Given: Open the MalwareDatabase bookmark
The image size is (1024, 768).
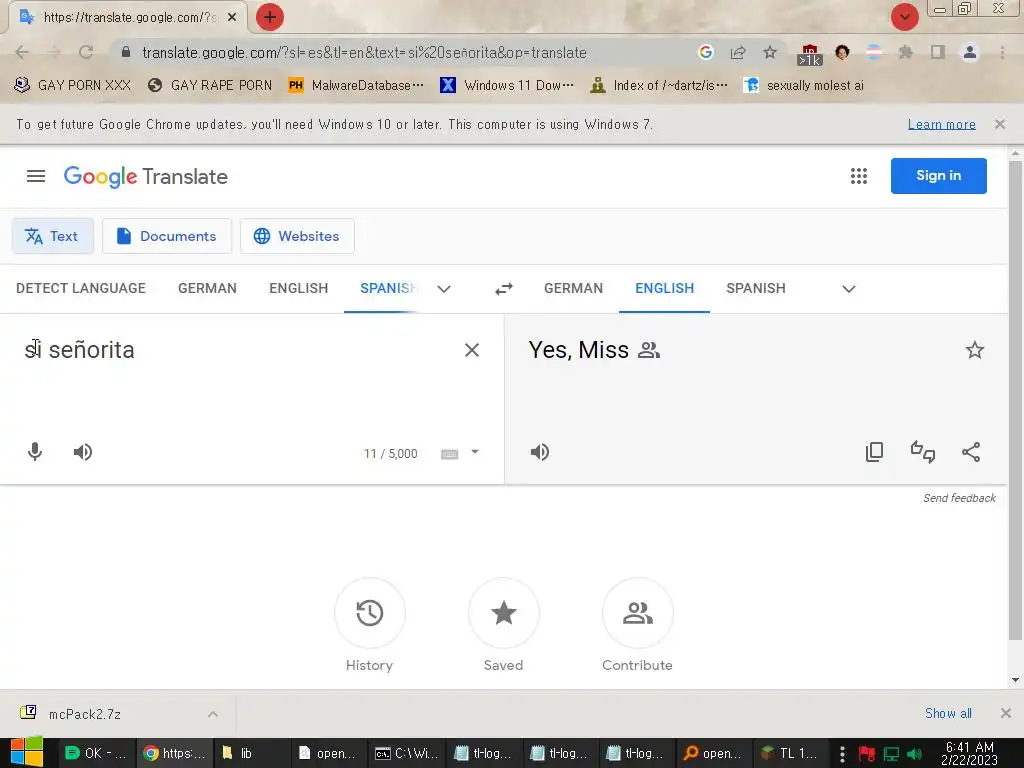Looking at the screenshot, I should [356, 85].
